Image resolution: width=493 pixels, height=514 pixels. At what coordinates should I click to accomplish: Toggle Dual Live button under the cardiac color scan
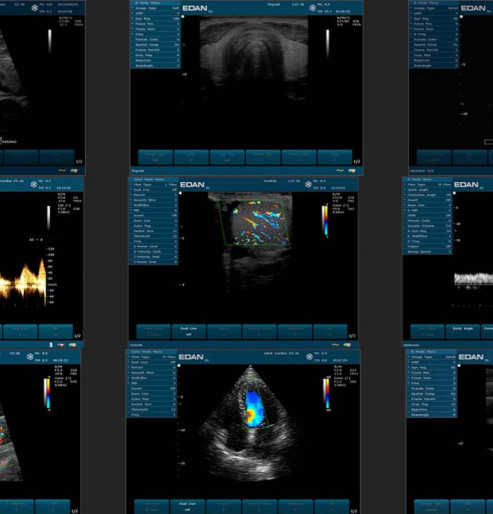click(187, 507)
